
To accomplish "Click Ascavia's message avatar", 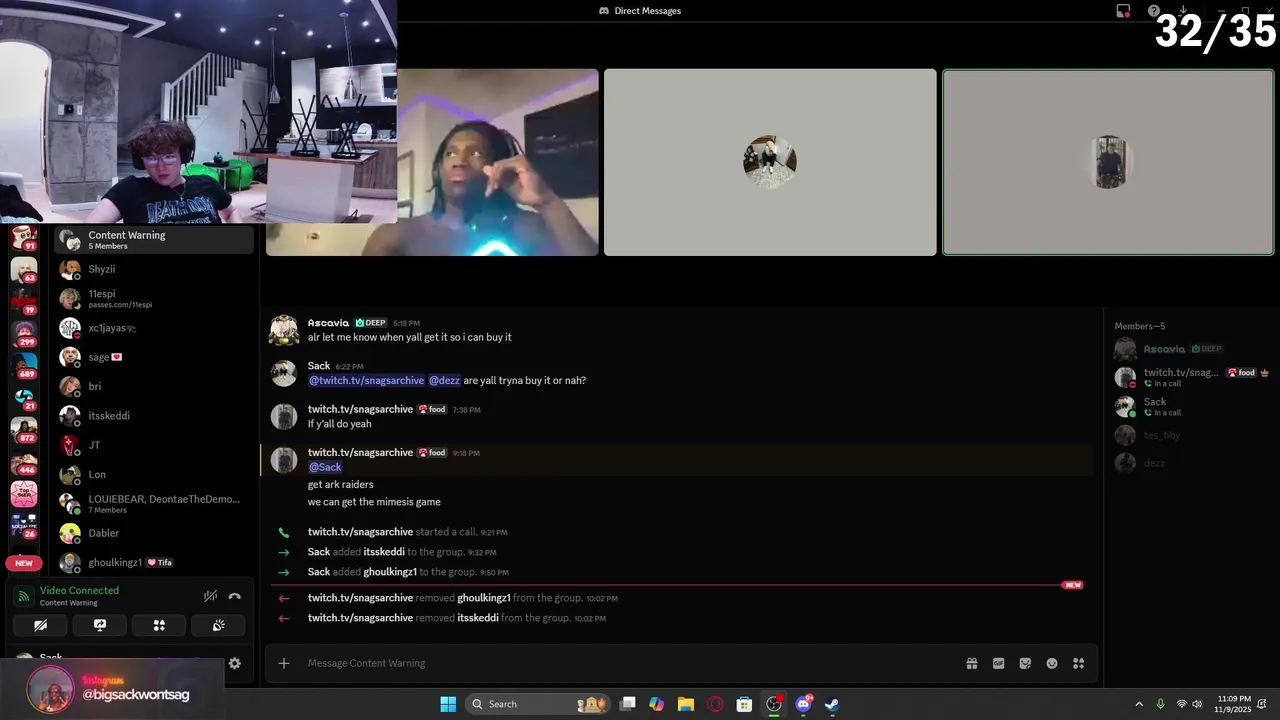I will (284, 330).
